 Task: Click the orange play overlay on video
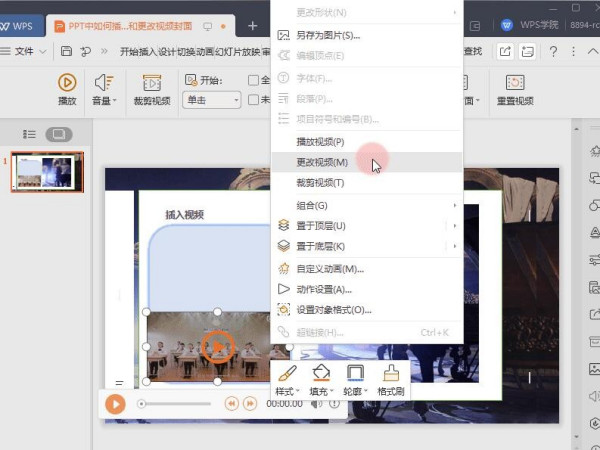tap(218, 347)
